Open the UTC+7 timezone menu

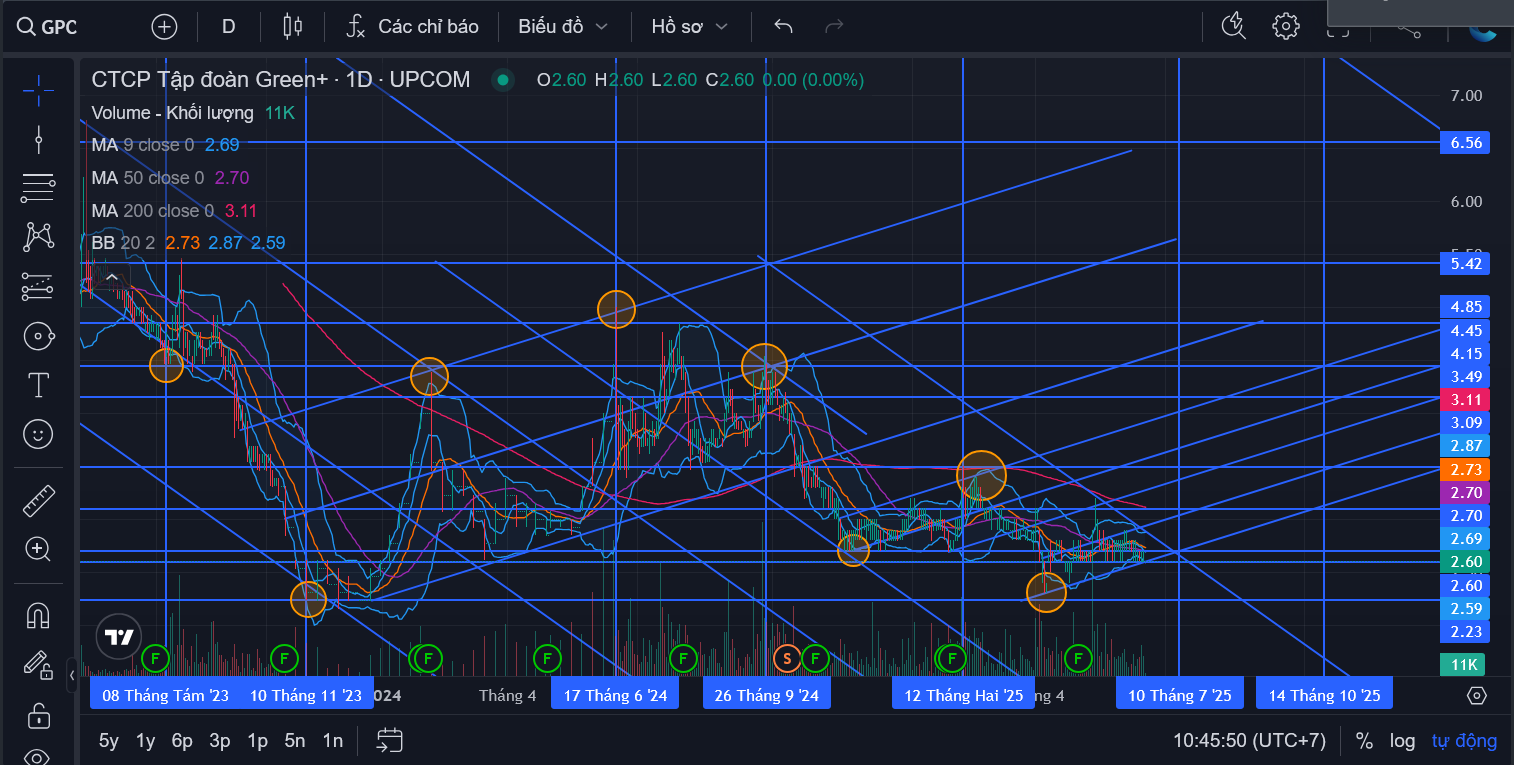(1249, 740)
